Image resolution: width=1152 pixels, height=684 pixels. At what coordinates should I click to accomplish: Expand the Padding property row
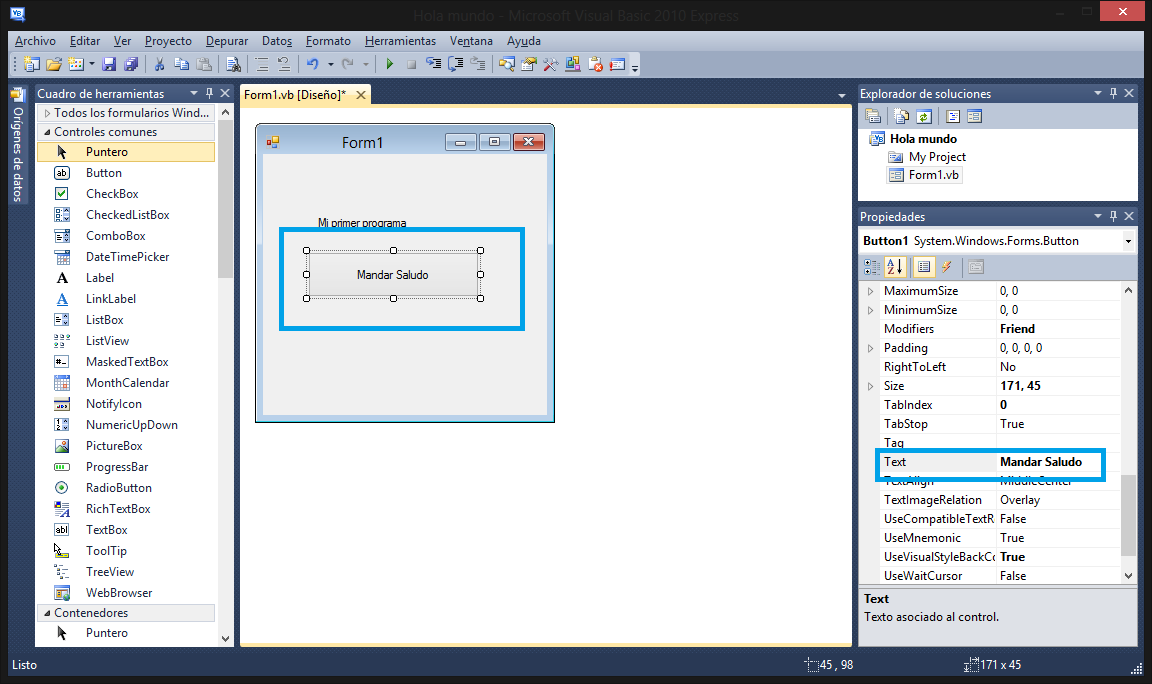[x=870, y=347]
